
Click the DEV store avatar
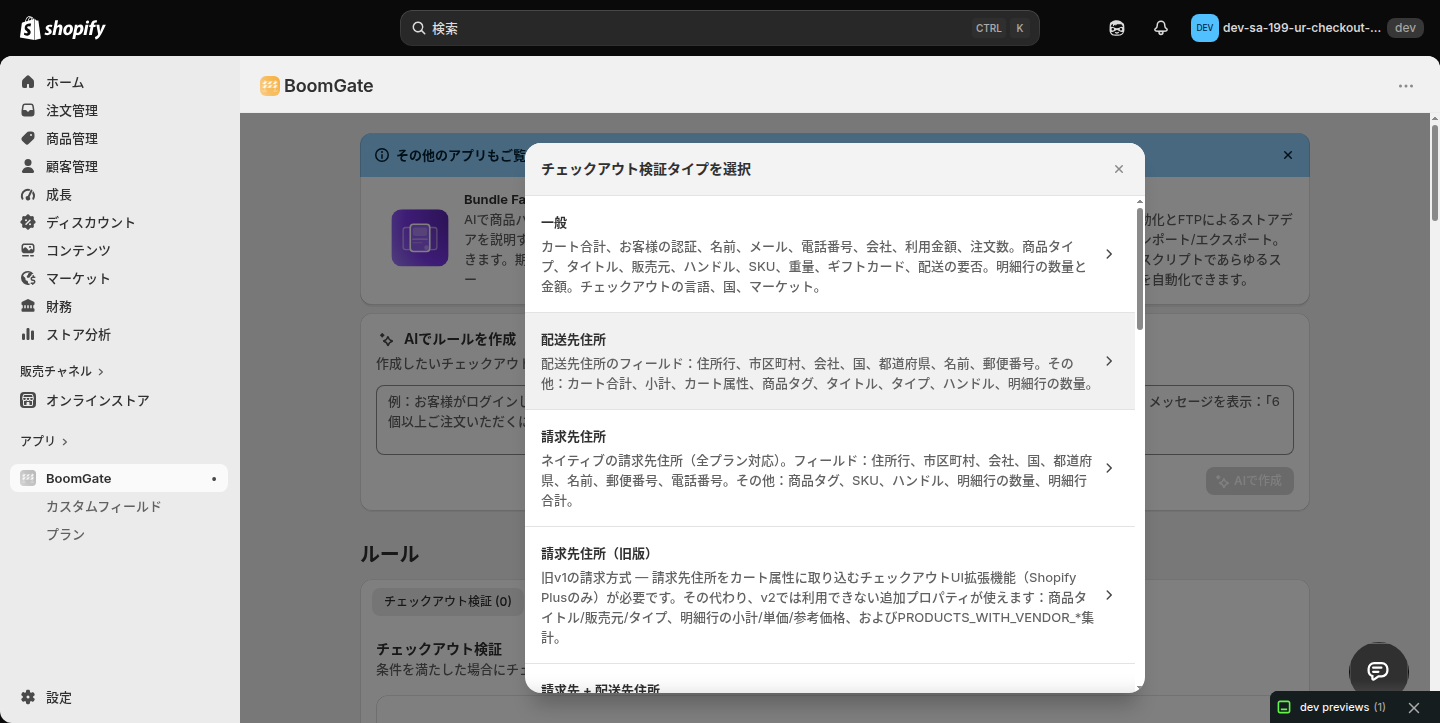tap(1204, 28)
